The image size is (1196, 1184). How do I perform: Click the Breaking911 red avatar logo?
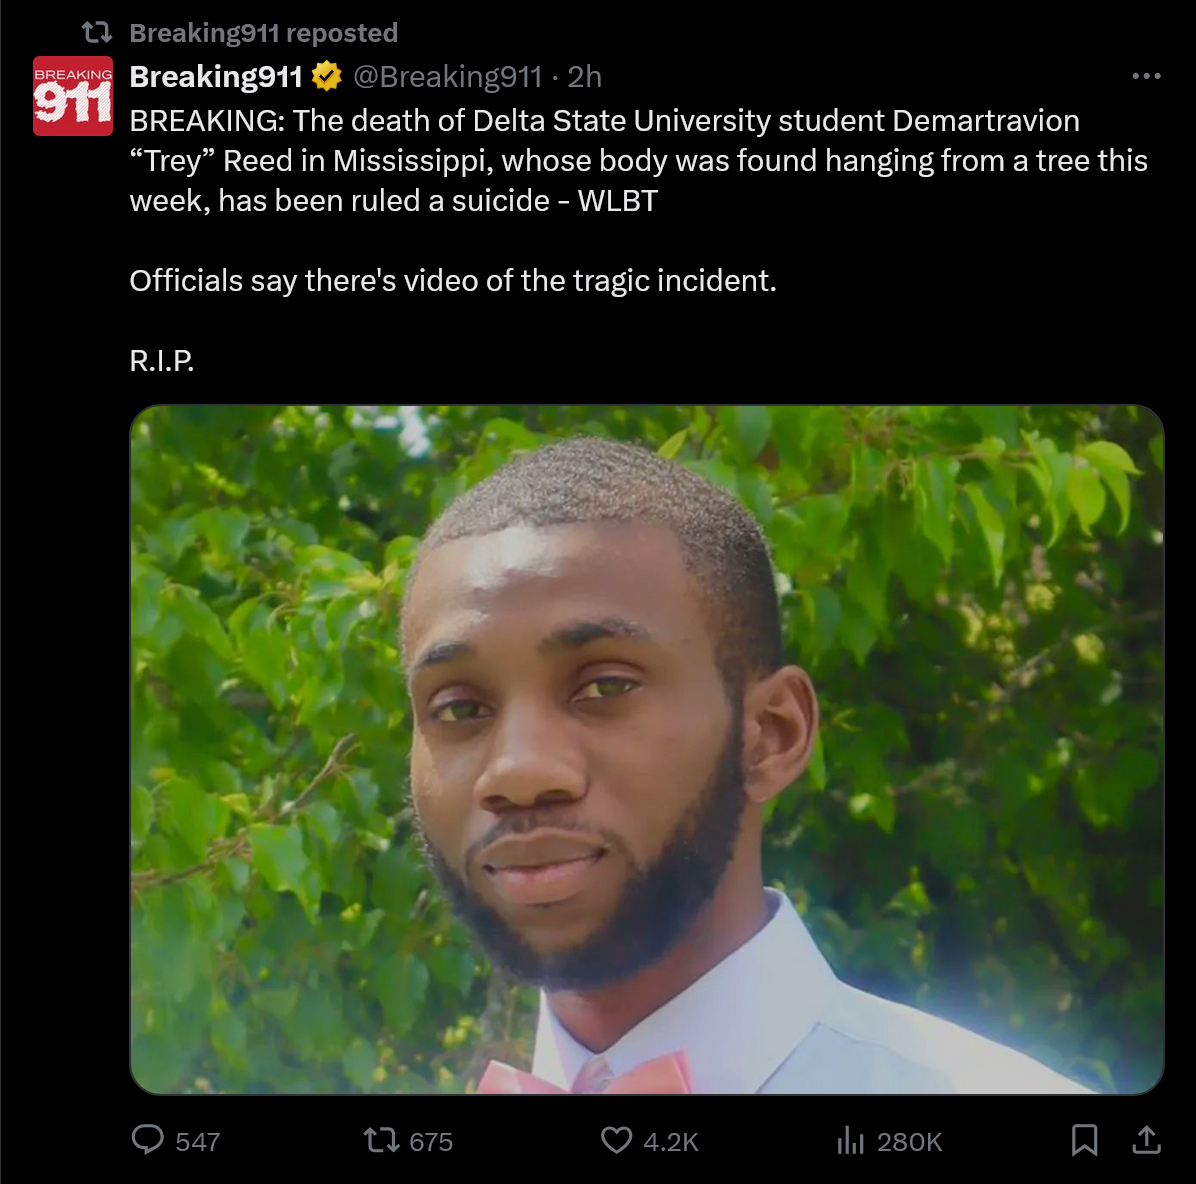72,96
